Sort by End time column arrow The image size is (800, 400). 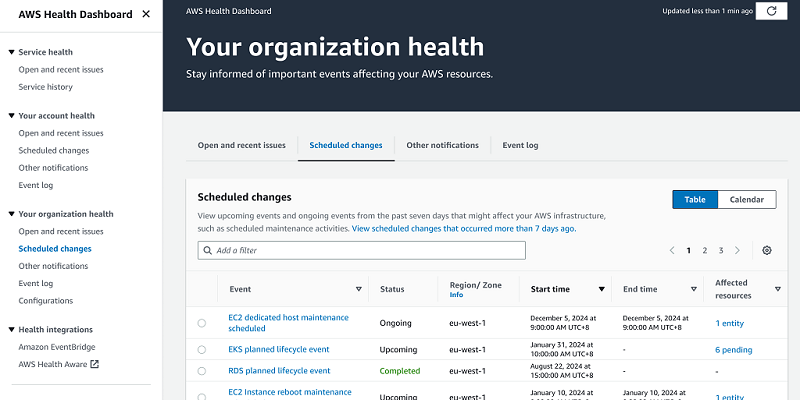693,289
